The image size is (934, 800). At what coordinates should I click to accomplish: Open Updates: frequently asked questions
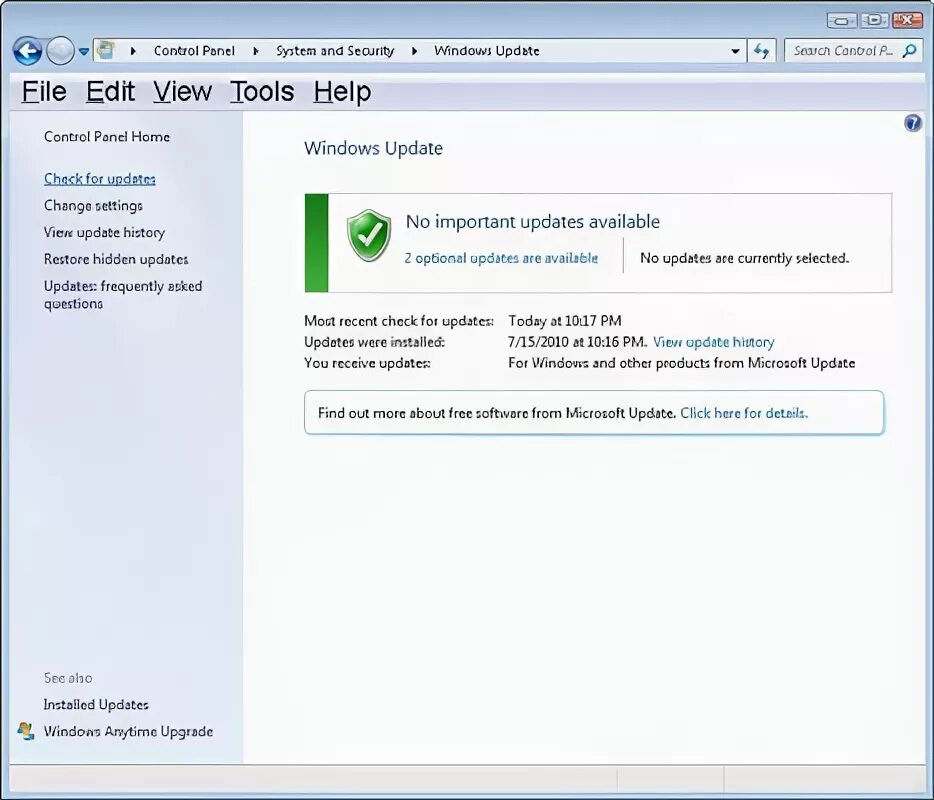123,295
